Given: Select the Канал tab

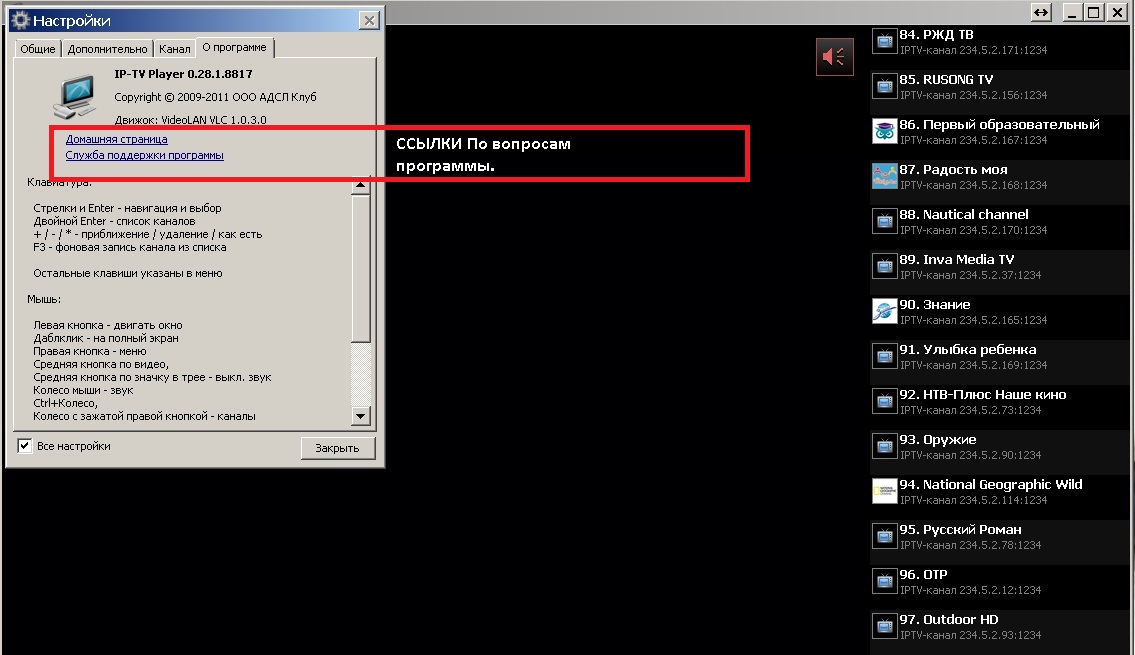Looking at the screenshot, I should (174, 48).
